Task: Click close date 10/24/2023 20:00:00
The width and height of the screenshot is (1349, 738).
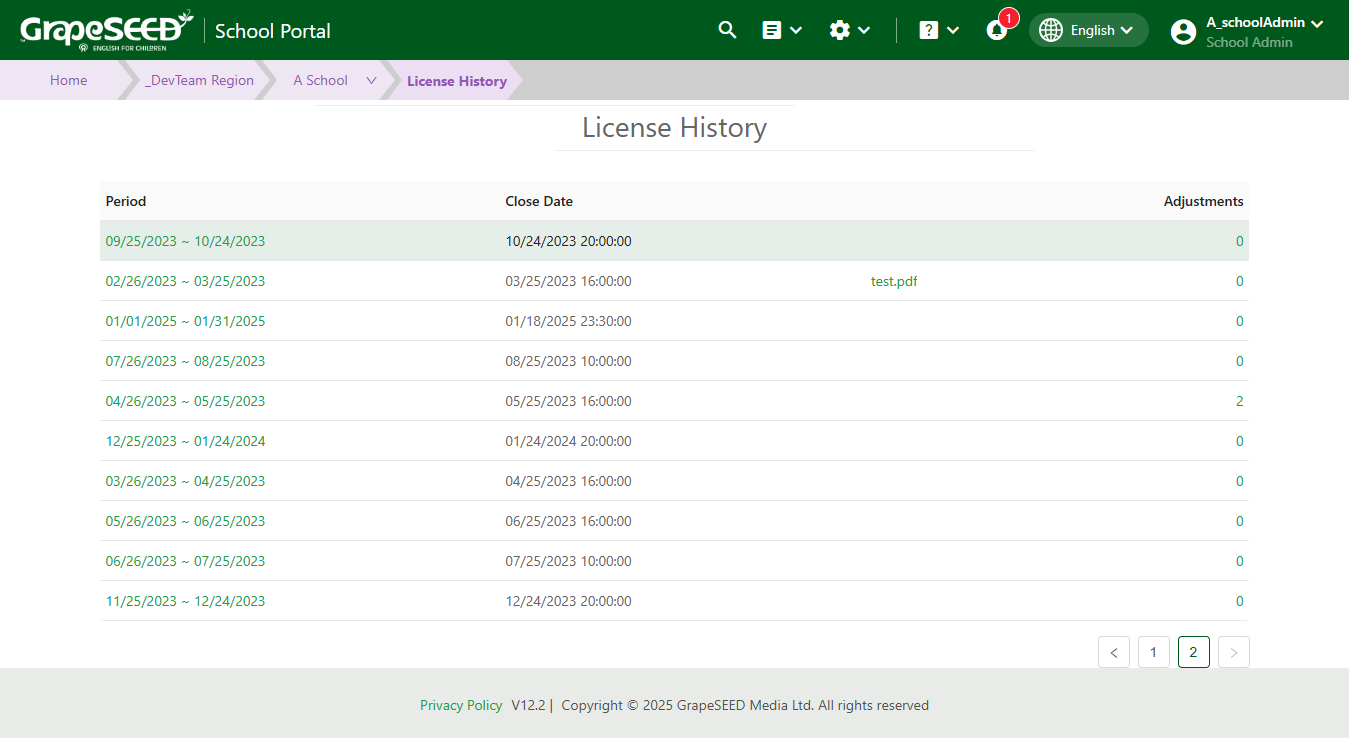Action: [x=568, y=241]
